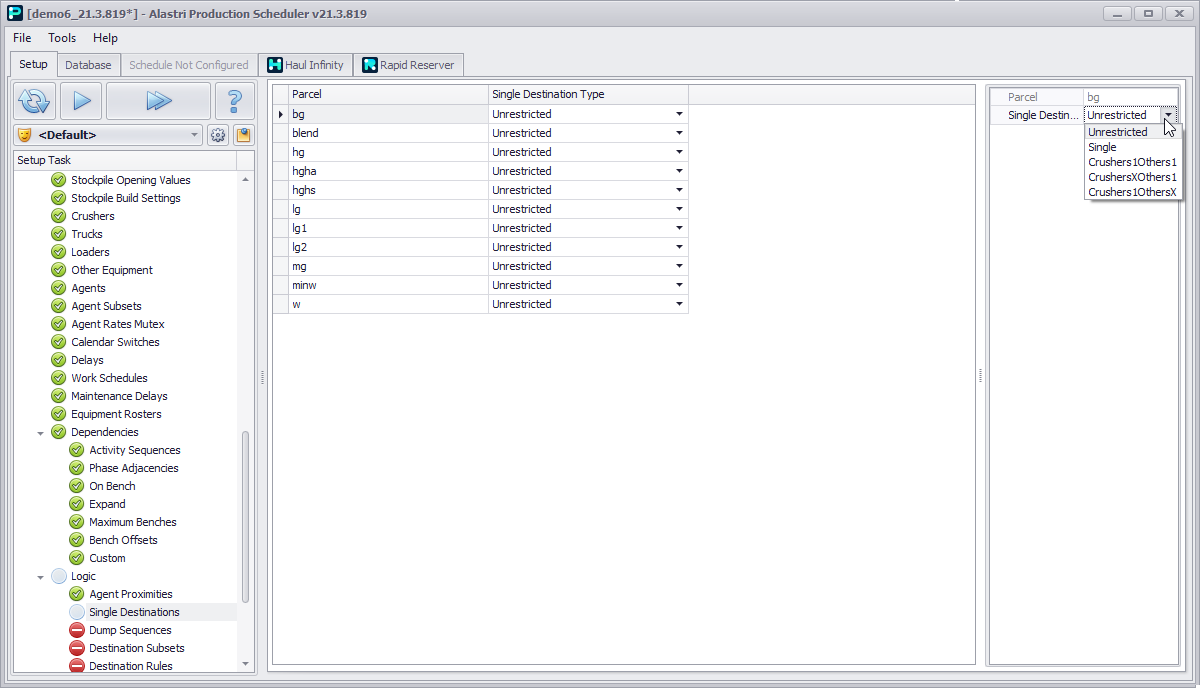This screenshot has width=1200, height=688.
Task: Collapse the Logic tree node
Action: point(41,576)
